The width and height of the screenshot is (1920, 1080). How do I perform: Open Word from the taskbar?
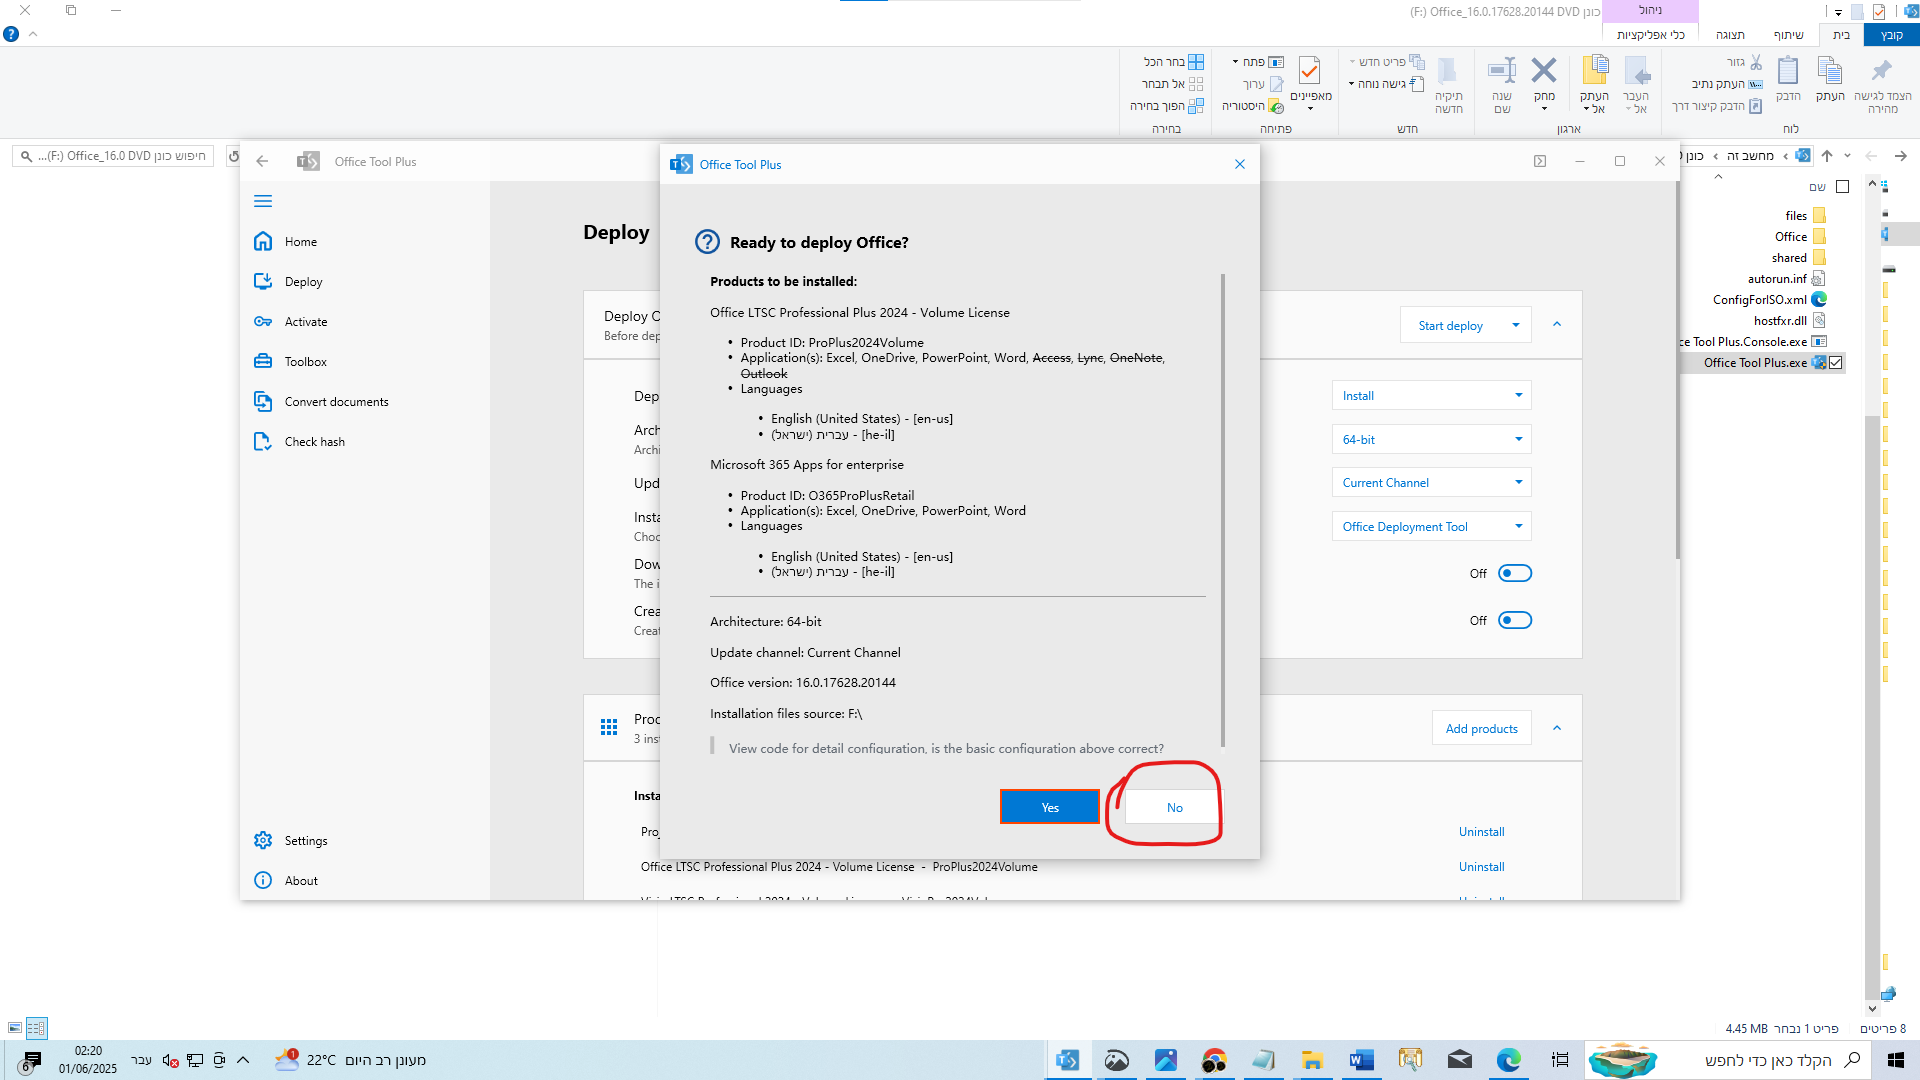(x=1361, y=1060)
